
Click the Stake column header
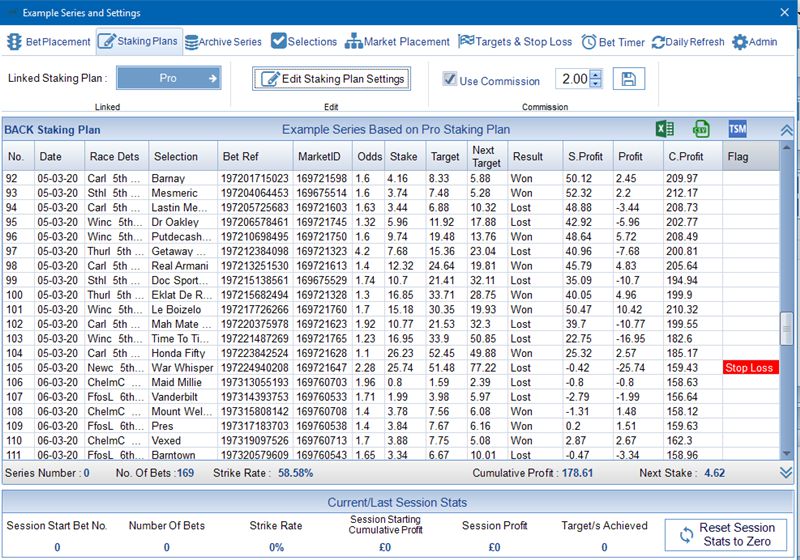click(x=405, y=156)
